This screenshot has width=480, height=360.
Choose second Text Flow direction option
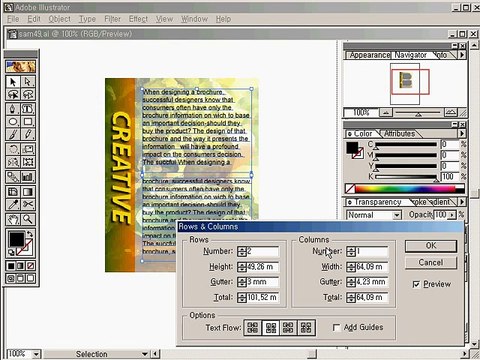point(271,327)
